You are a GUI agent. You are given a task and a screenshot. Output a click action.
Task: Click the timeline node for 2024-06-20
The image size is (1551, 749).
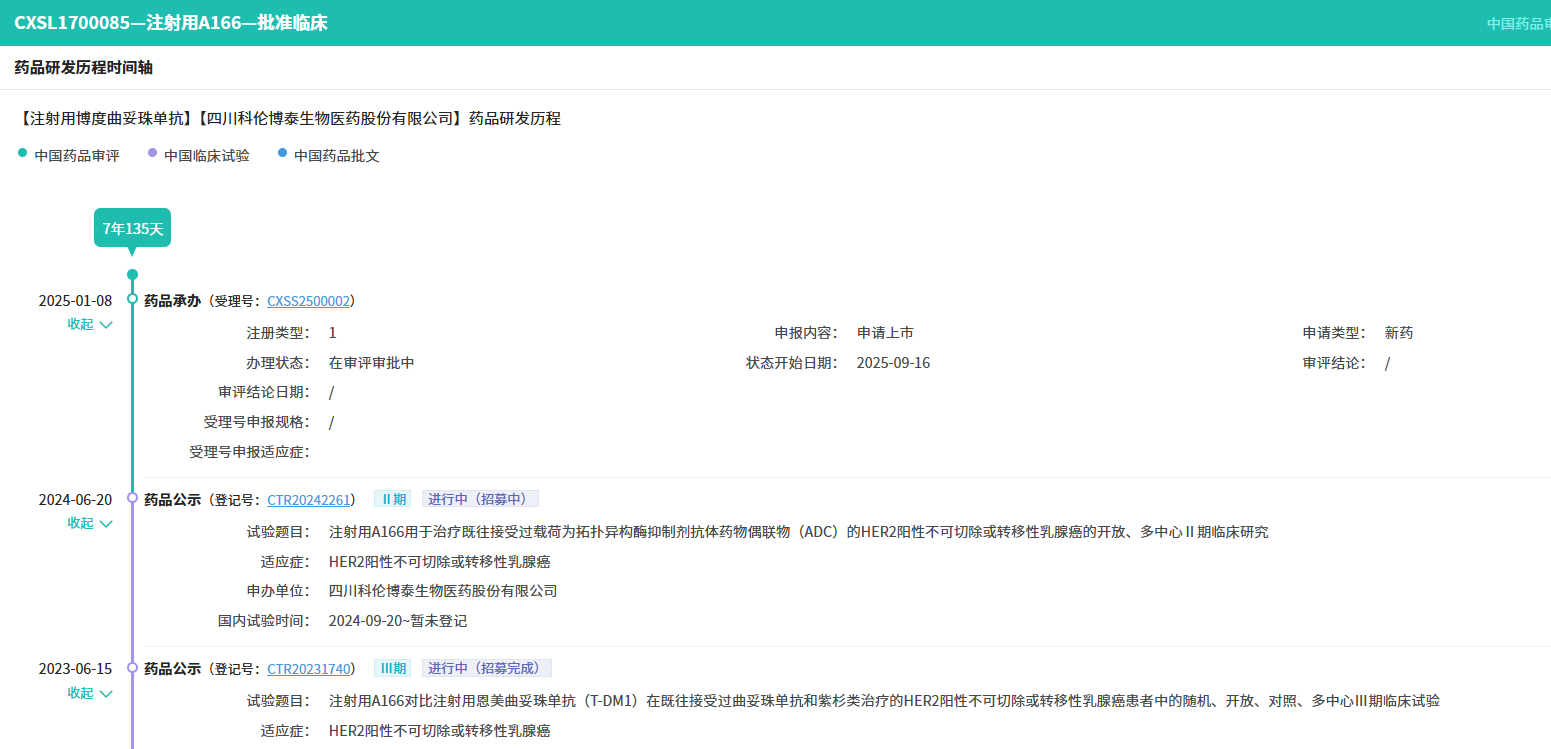point(132,498)
